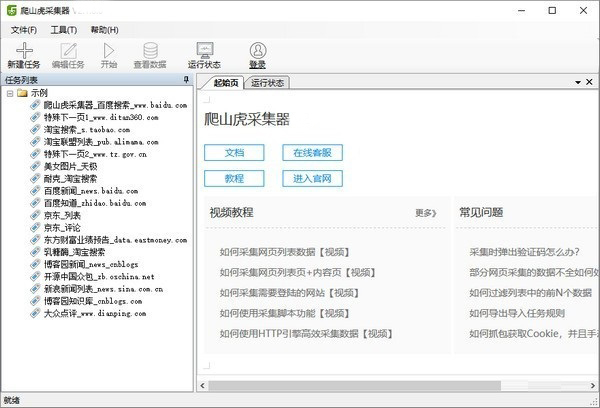Image resolution: width=600 pixels, height=408 pixels.
Task: Switch to the 运行状态 tab
Action: 267,83
